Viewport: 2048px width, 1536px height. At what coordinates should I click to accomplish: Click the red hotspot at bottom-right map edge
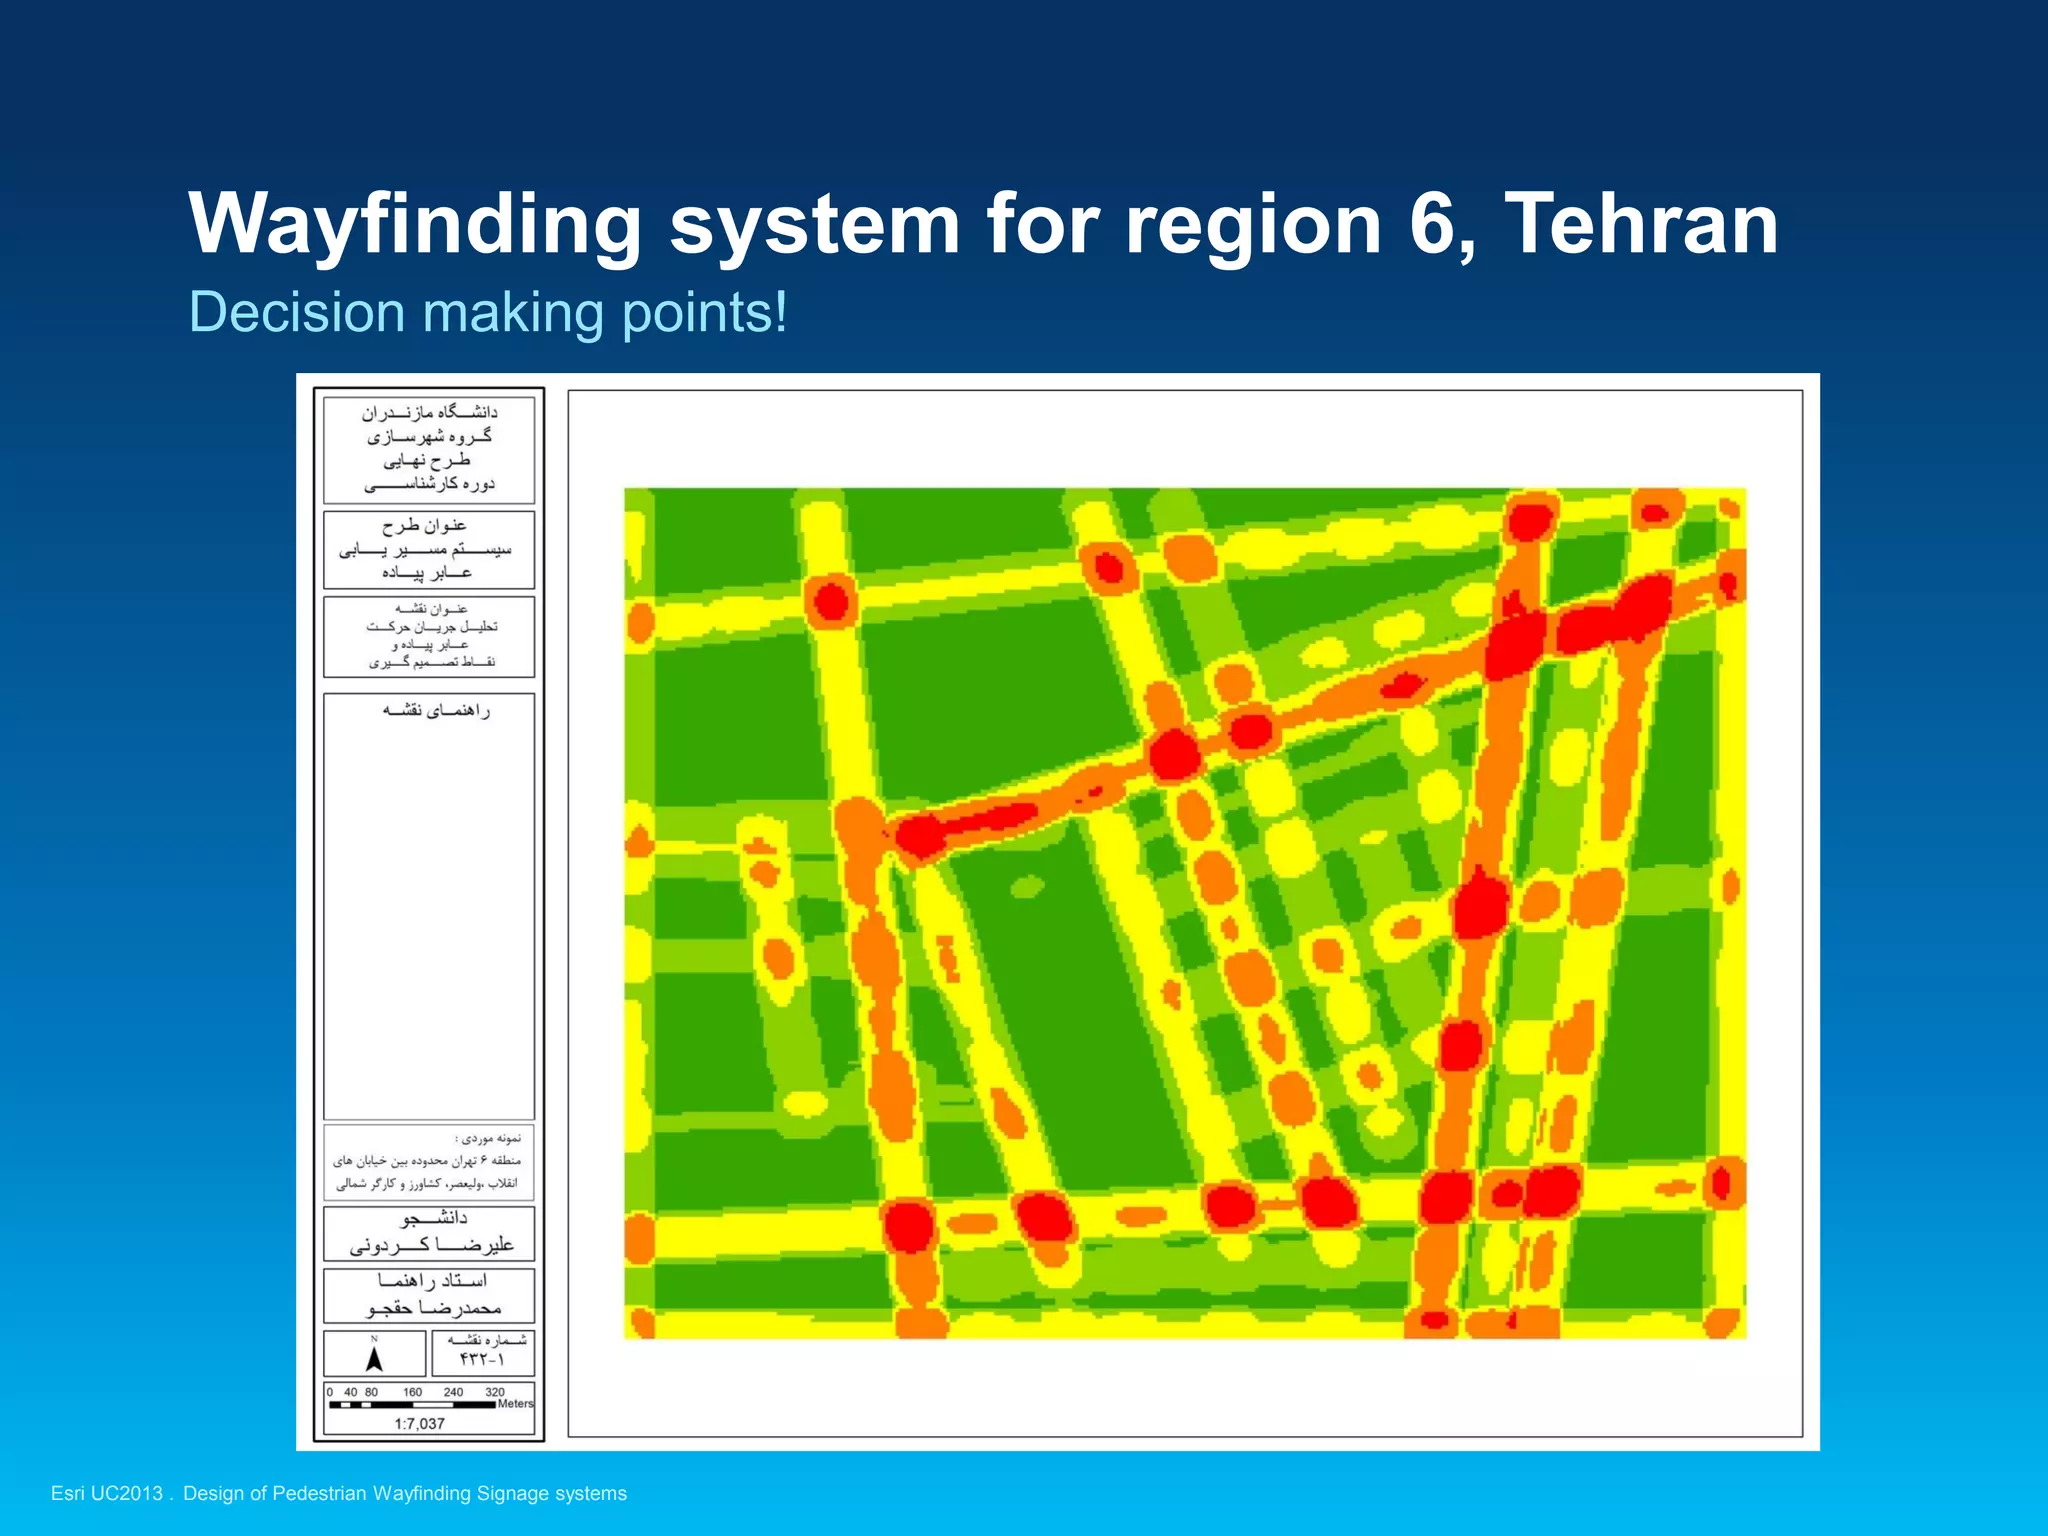(1722, 1183)
